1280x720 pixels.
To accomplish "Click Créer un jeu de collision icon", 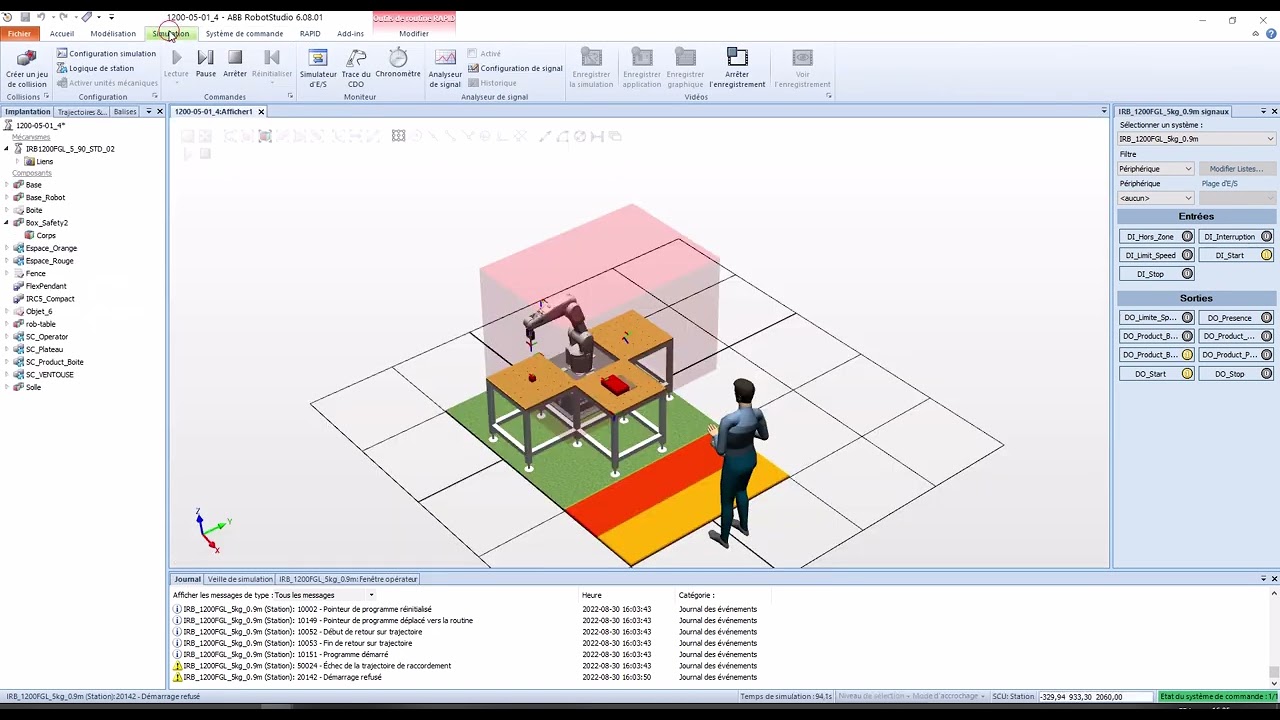I will (27, 58).
